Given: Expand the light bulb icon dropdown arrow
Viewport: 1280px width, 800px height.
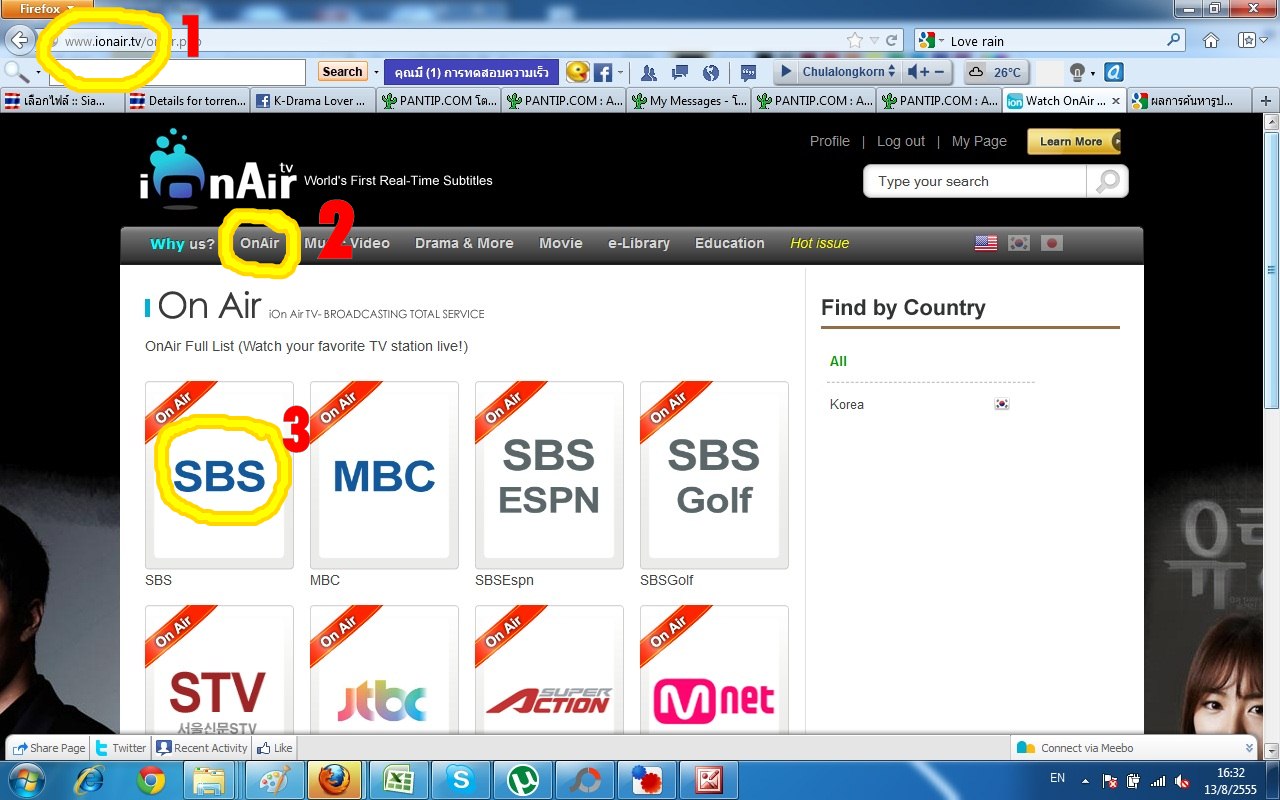Looking at the screenshot, I should (1093, 73).
